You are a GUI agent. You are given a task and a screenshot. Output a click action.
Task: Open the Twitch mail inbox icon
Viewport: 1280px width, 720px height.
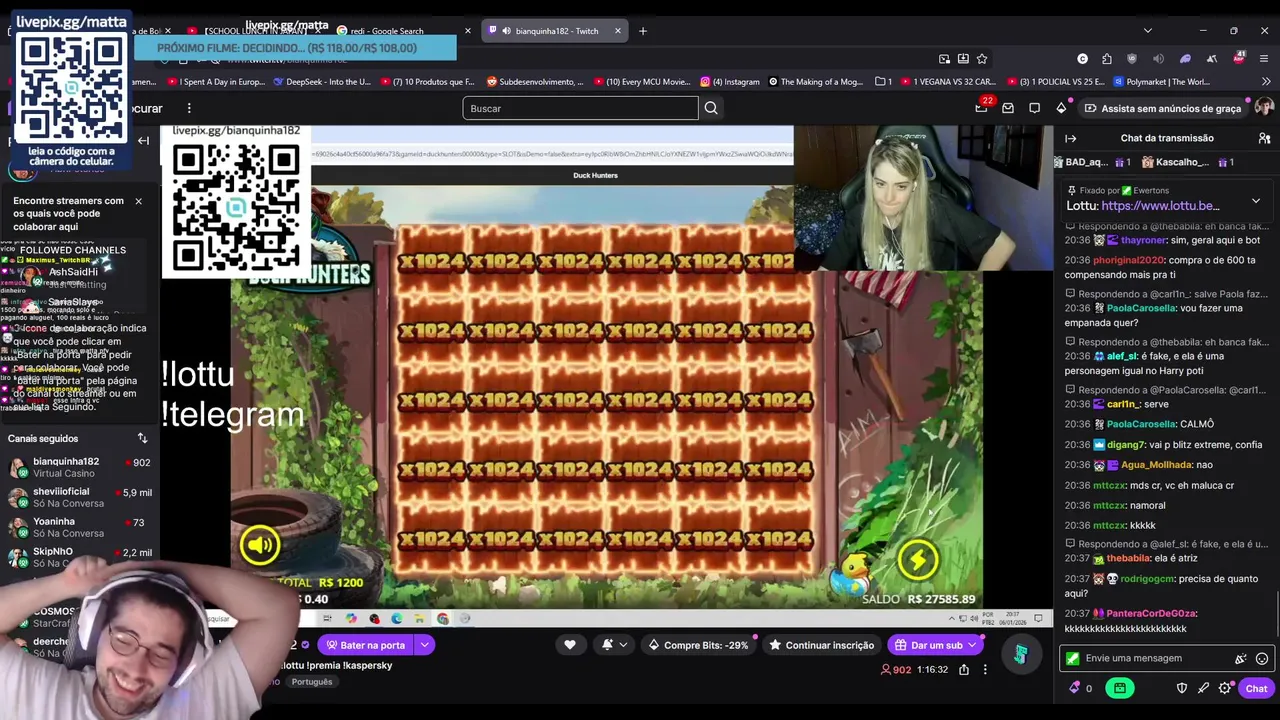click(1008, 108)
